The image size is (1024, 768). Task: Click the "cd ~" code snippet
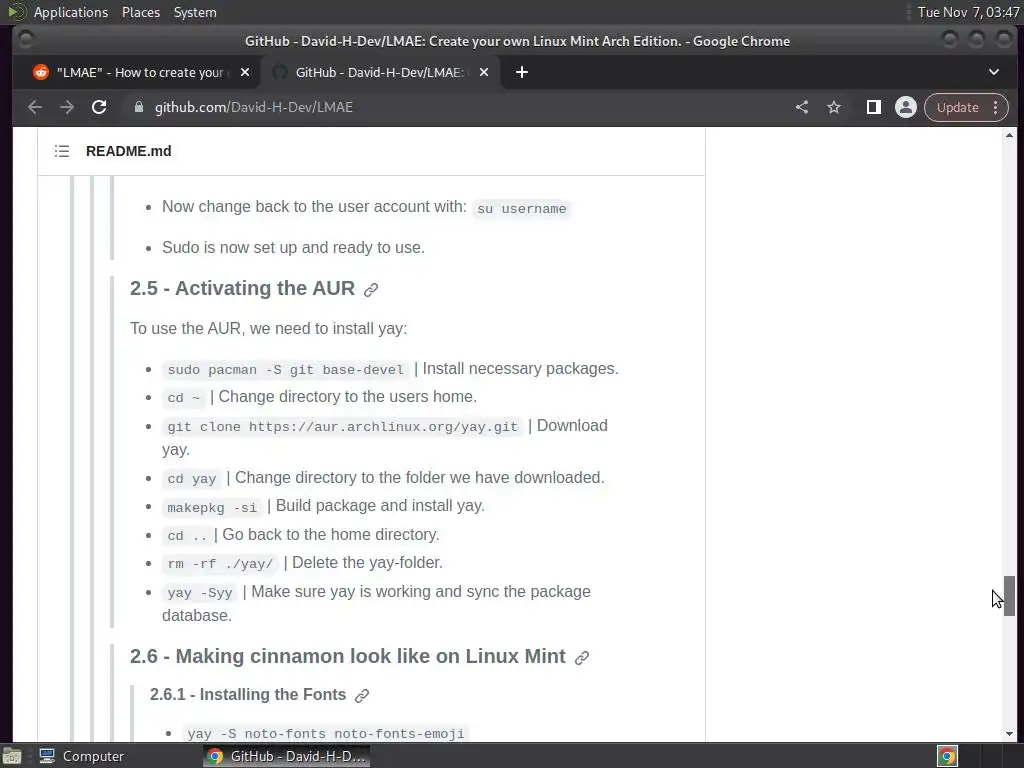(x=184, y=398)
